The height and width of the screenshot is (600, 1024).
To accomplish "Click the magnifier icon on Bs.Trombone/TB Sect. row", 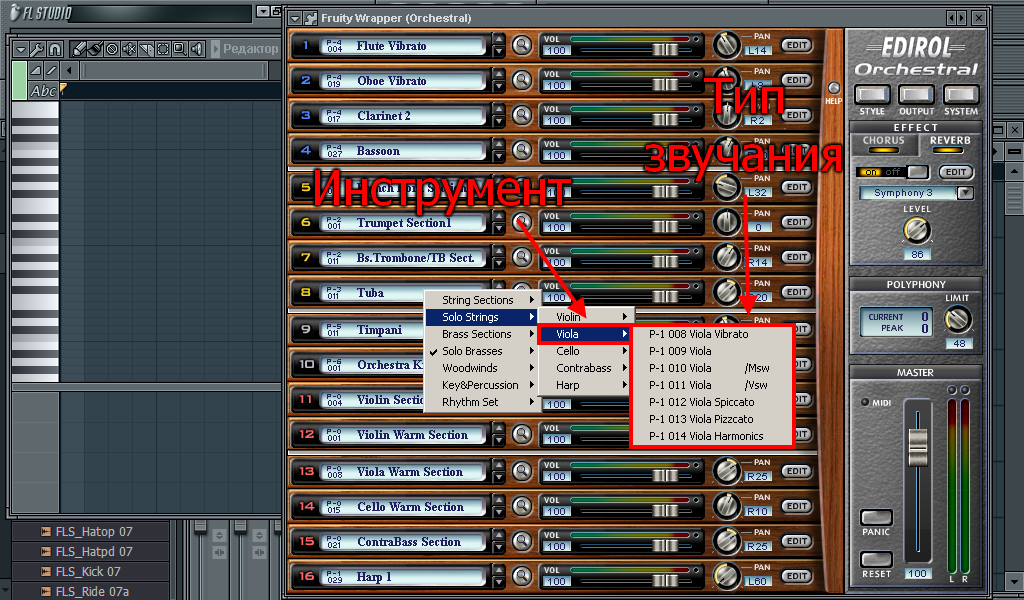I will point(521,257).
